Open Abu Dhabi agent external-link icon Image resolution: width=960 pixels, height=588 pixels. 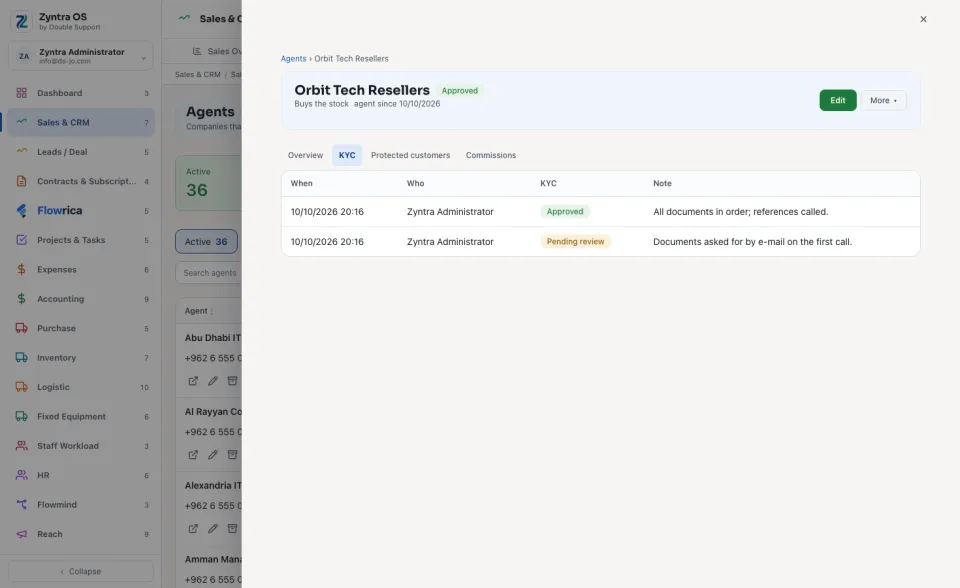click(193, 381)
